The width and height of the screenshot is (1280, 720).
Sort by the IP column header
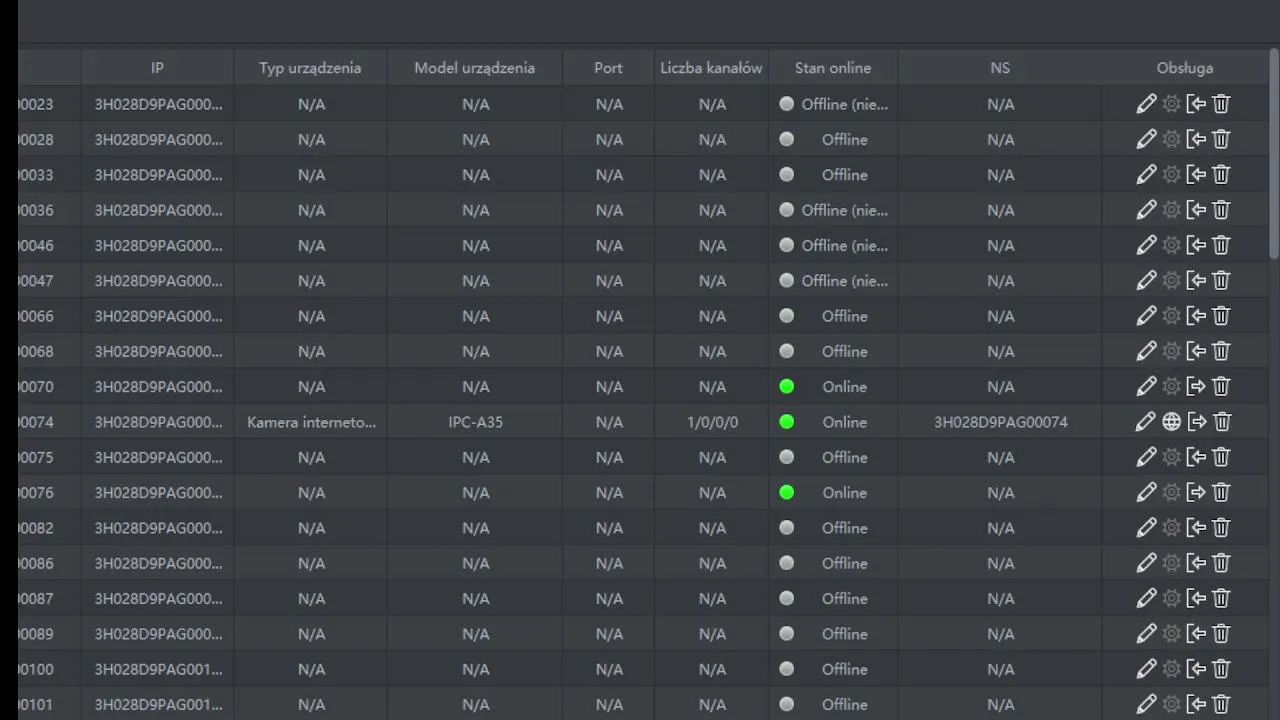[x=157, y=68]
